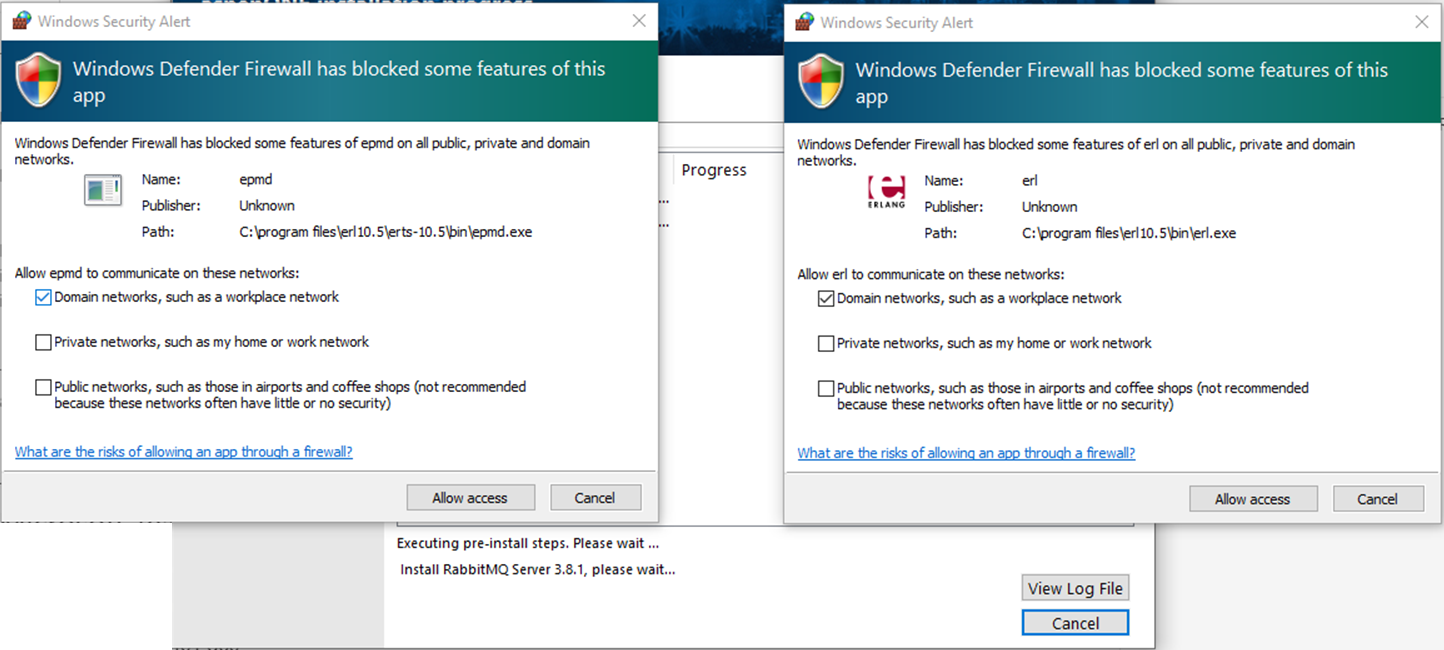Image resolution: width=1444 pixels, height=650 pixels.
Task: Click the shield icon in epmd alert
Action: click(x=38, y=82)
